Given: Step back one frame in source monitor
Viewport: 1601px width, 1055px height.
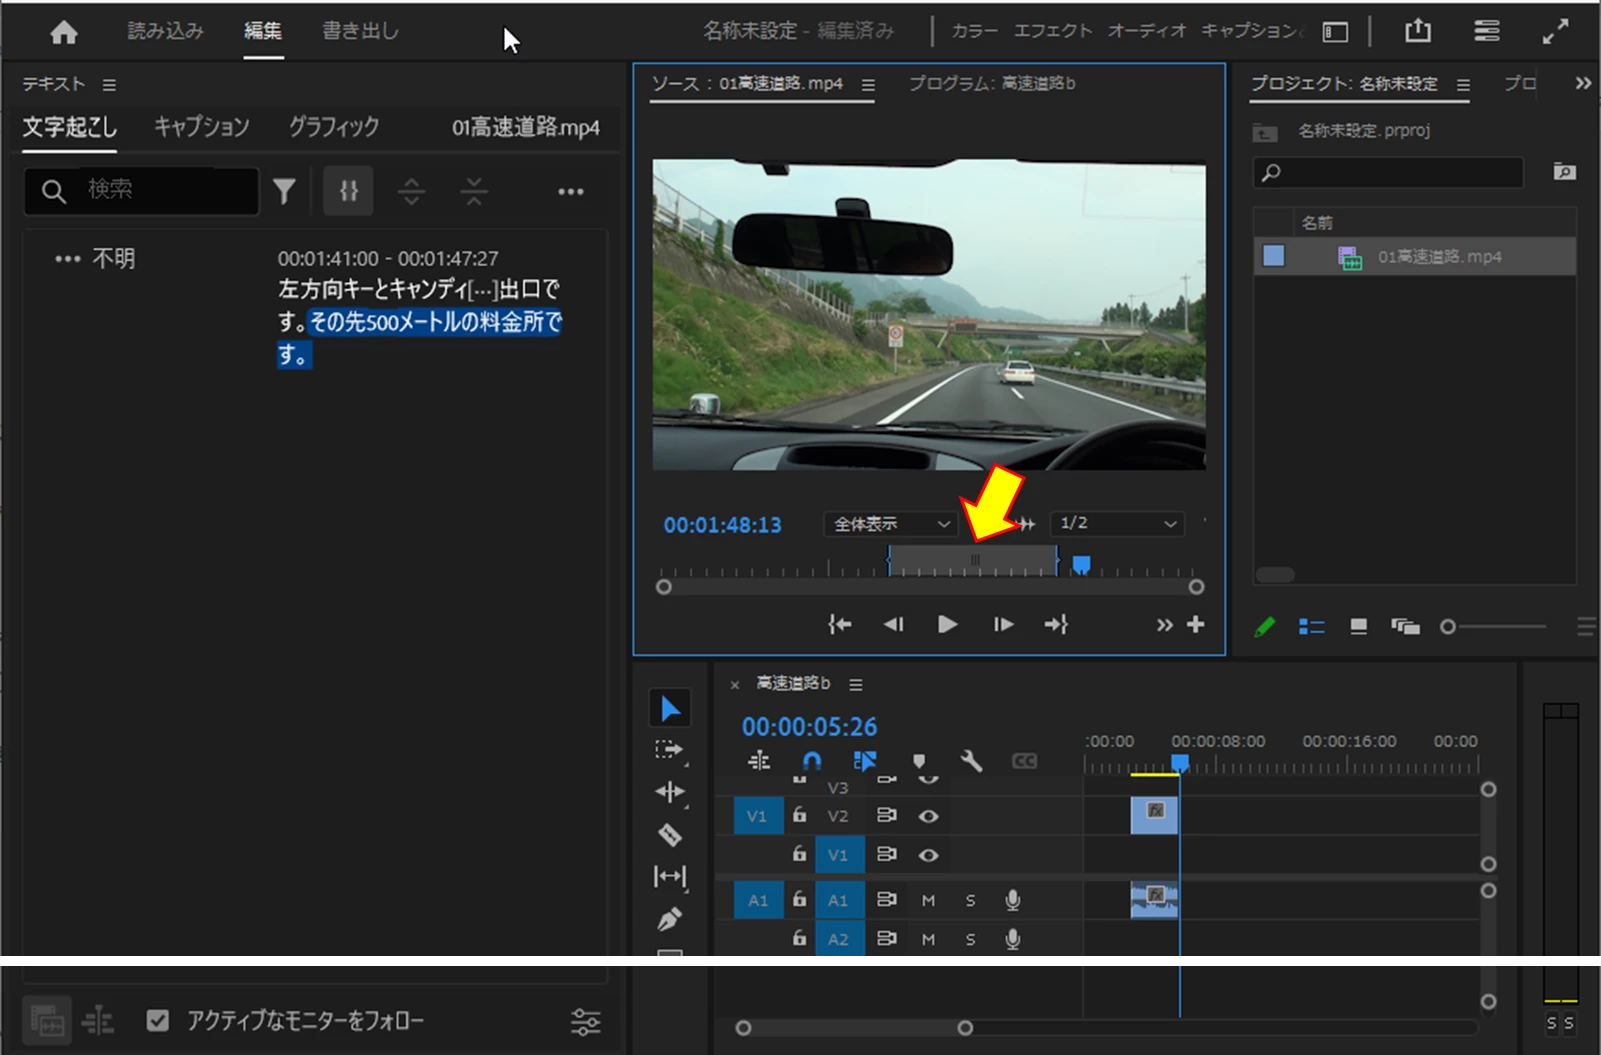Looking at the screenshot, I should (x=893, y=624).
